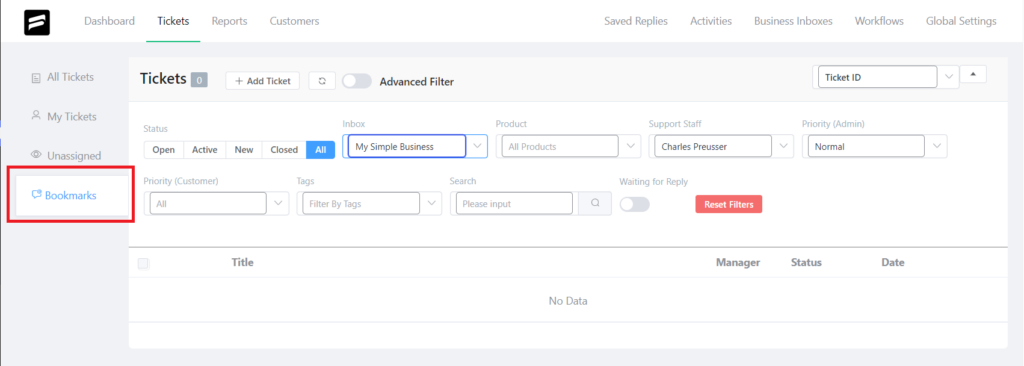Click the refresh tickets icon button
Screen dimensions: 1024x366
click(x=322, y=80)
